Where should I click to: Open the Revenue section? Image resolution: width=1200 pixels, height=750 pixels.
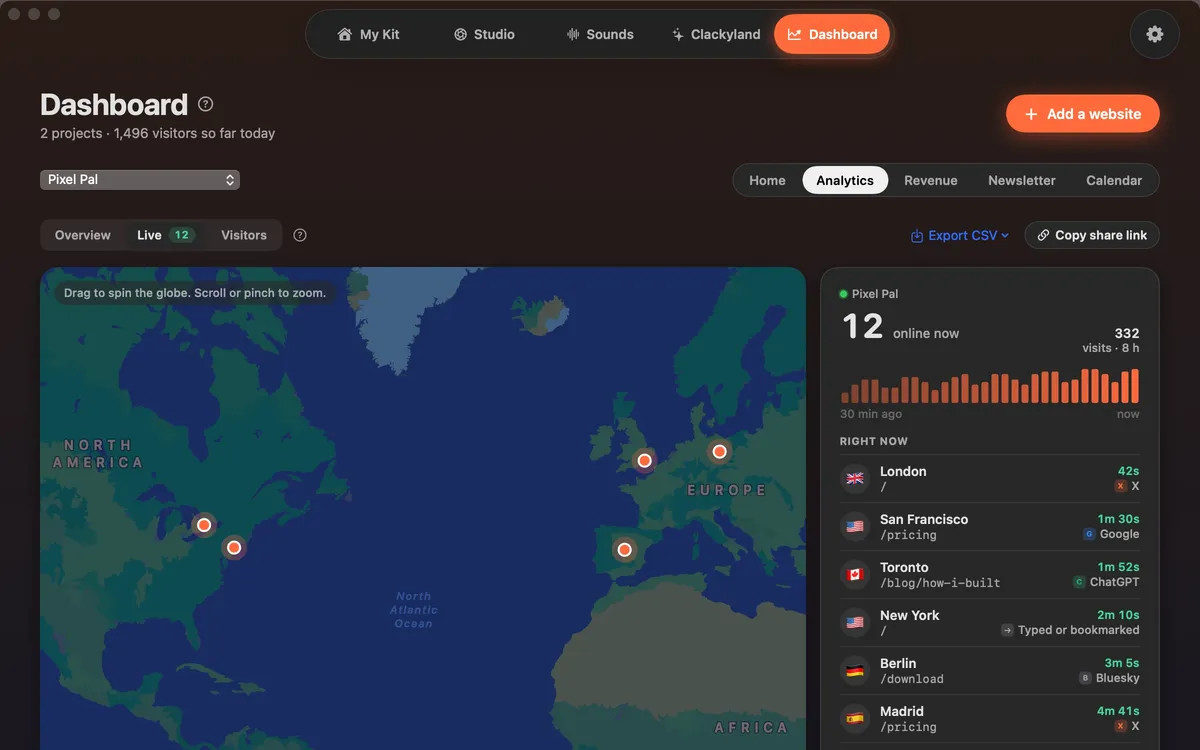pos(931,181)
